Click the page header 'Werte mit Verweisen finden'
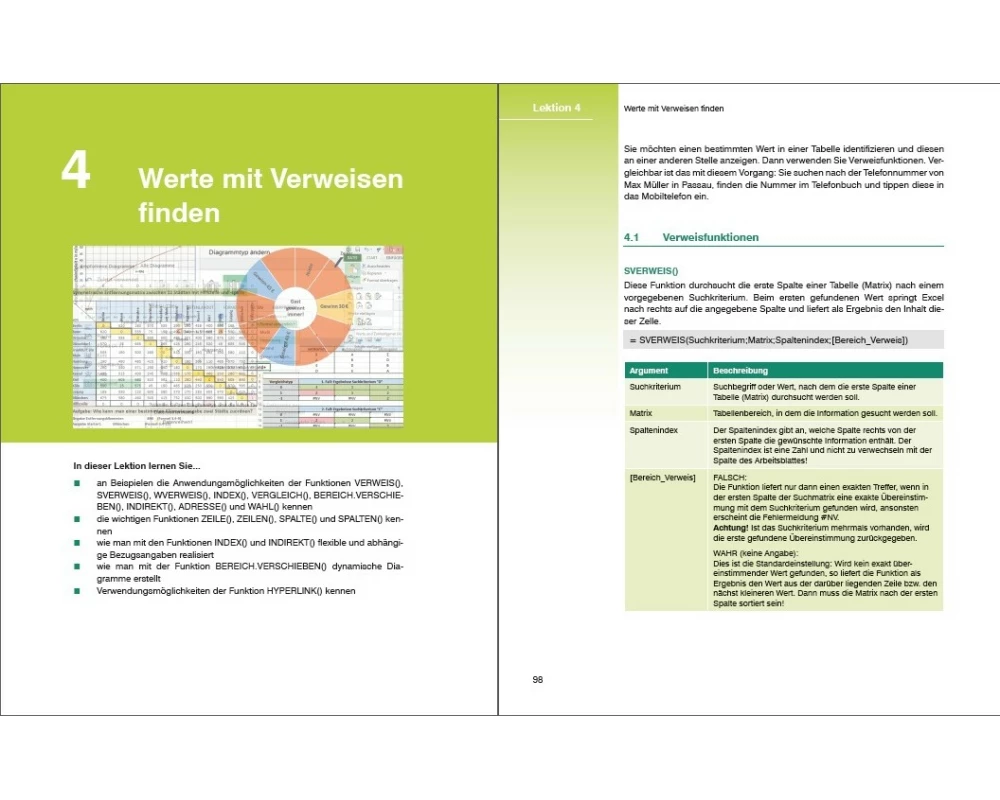The image size is (1000, 800). [x=673, y=108]
